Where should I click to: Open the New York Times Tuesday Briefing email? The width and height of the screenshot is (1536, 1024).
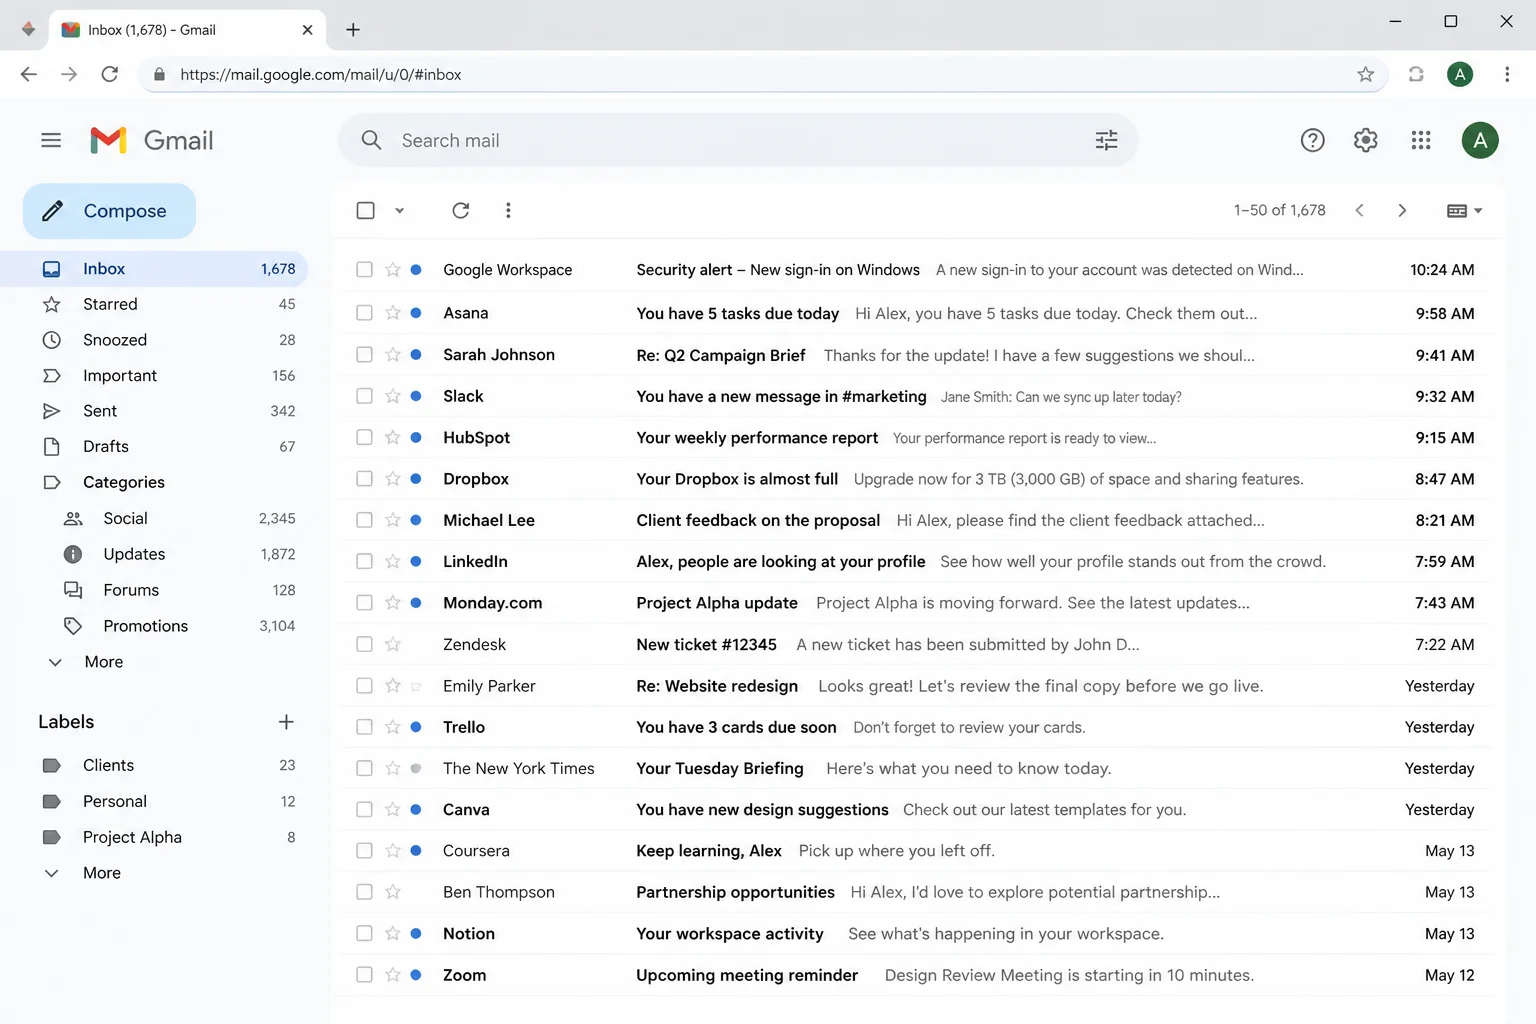click(x=914, y=768)
